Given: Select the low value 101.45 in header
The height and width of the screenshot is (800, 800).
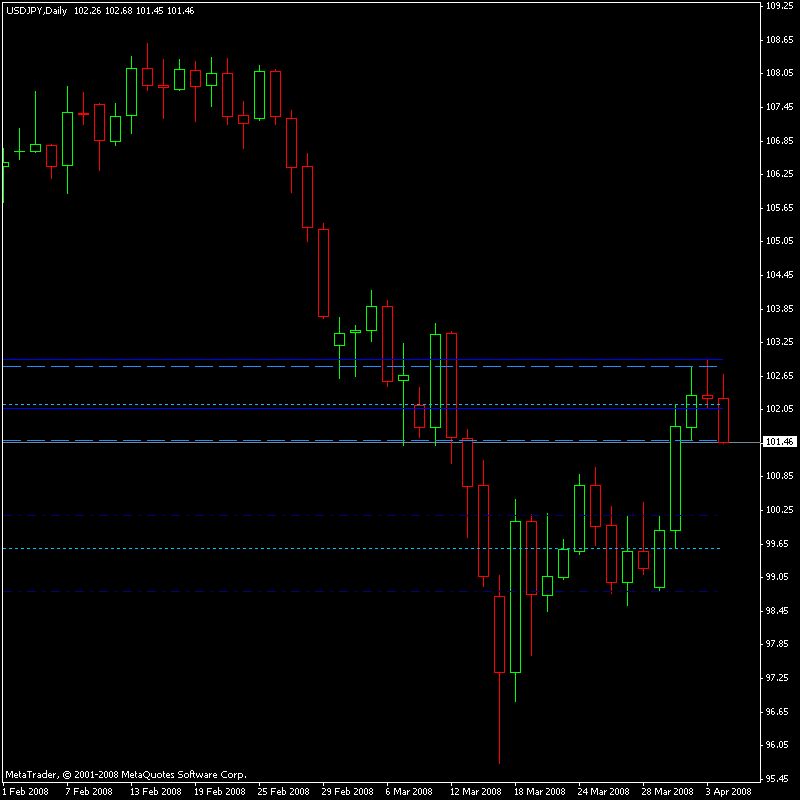Looking at the screenshot, I should [x=149, y=11].
